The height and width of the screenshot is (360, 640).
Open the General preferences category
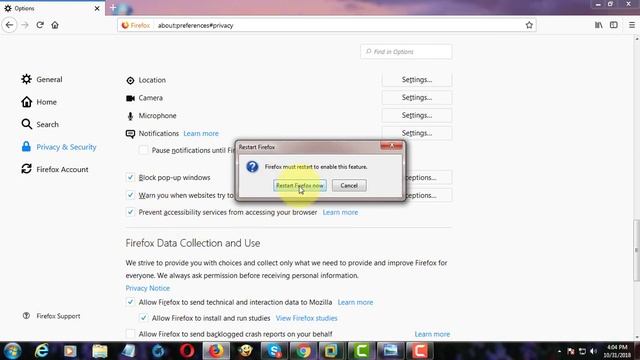point(42,79)
